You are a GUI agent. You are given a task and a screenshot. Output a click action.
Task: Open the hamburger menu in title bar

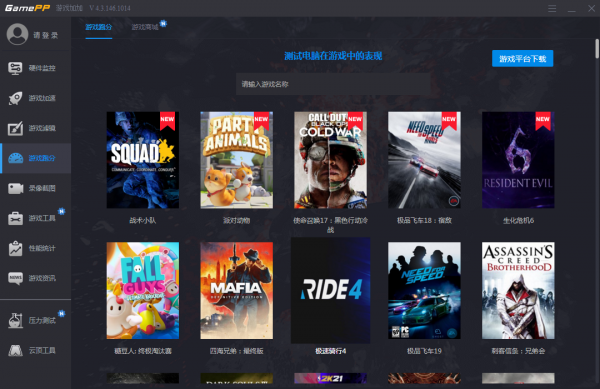pos(552,8)
